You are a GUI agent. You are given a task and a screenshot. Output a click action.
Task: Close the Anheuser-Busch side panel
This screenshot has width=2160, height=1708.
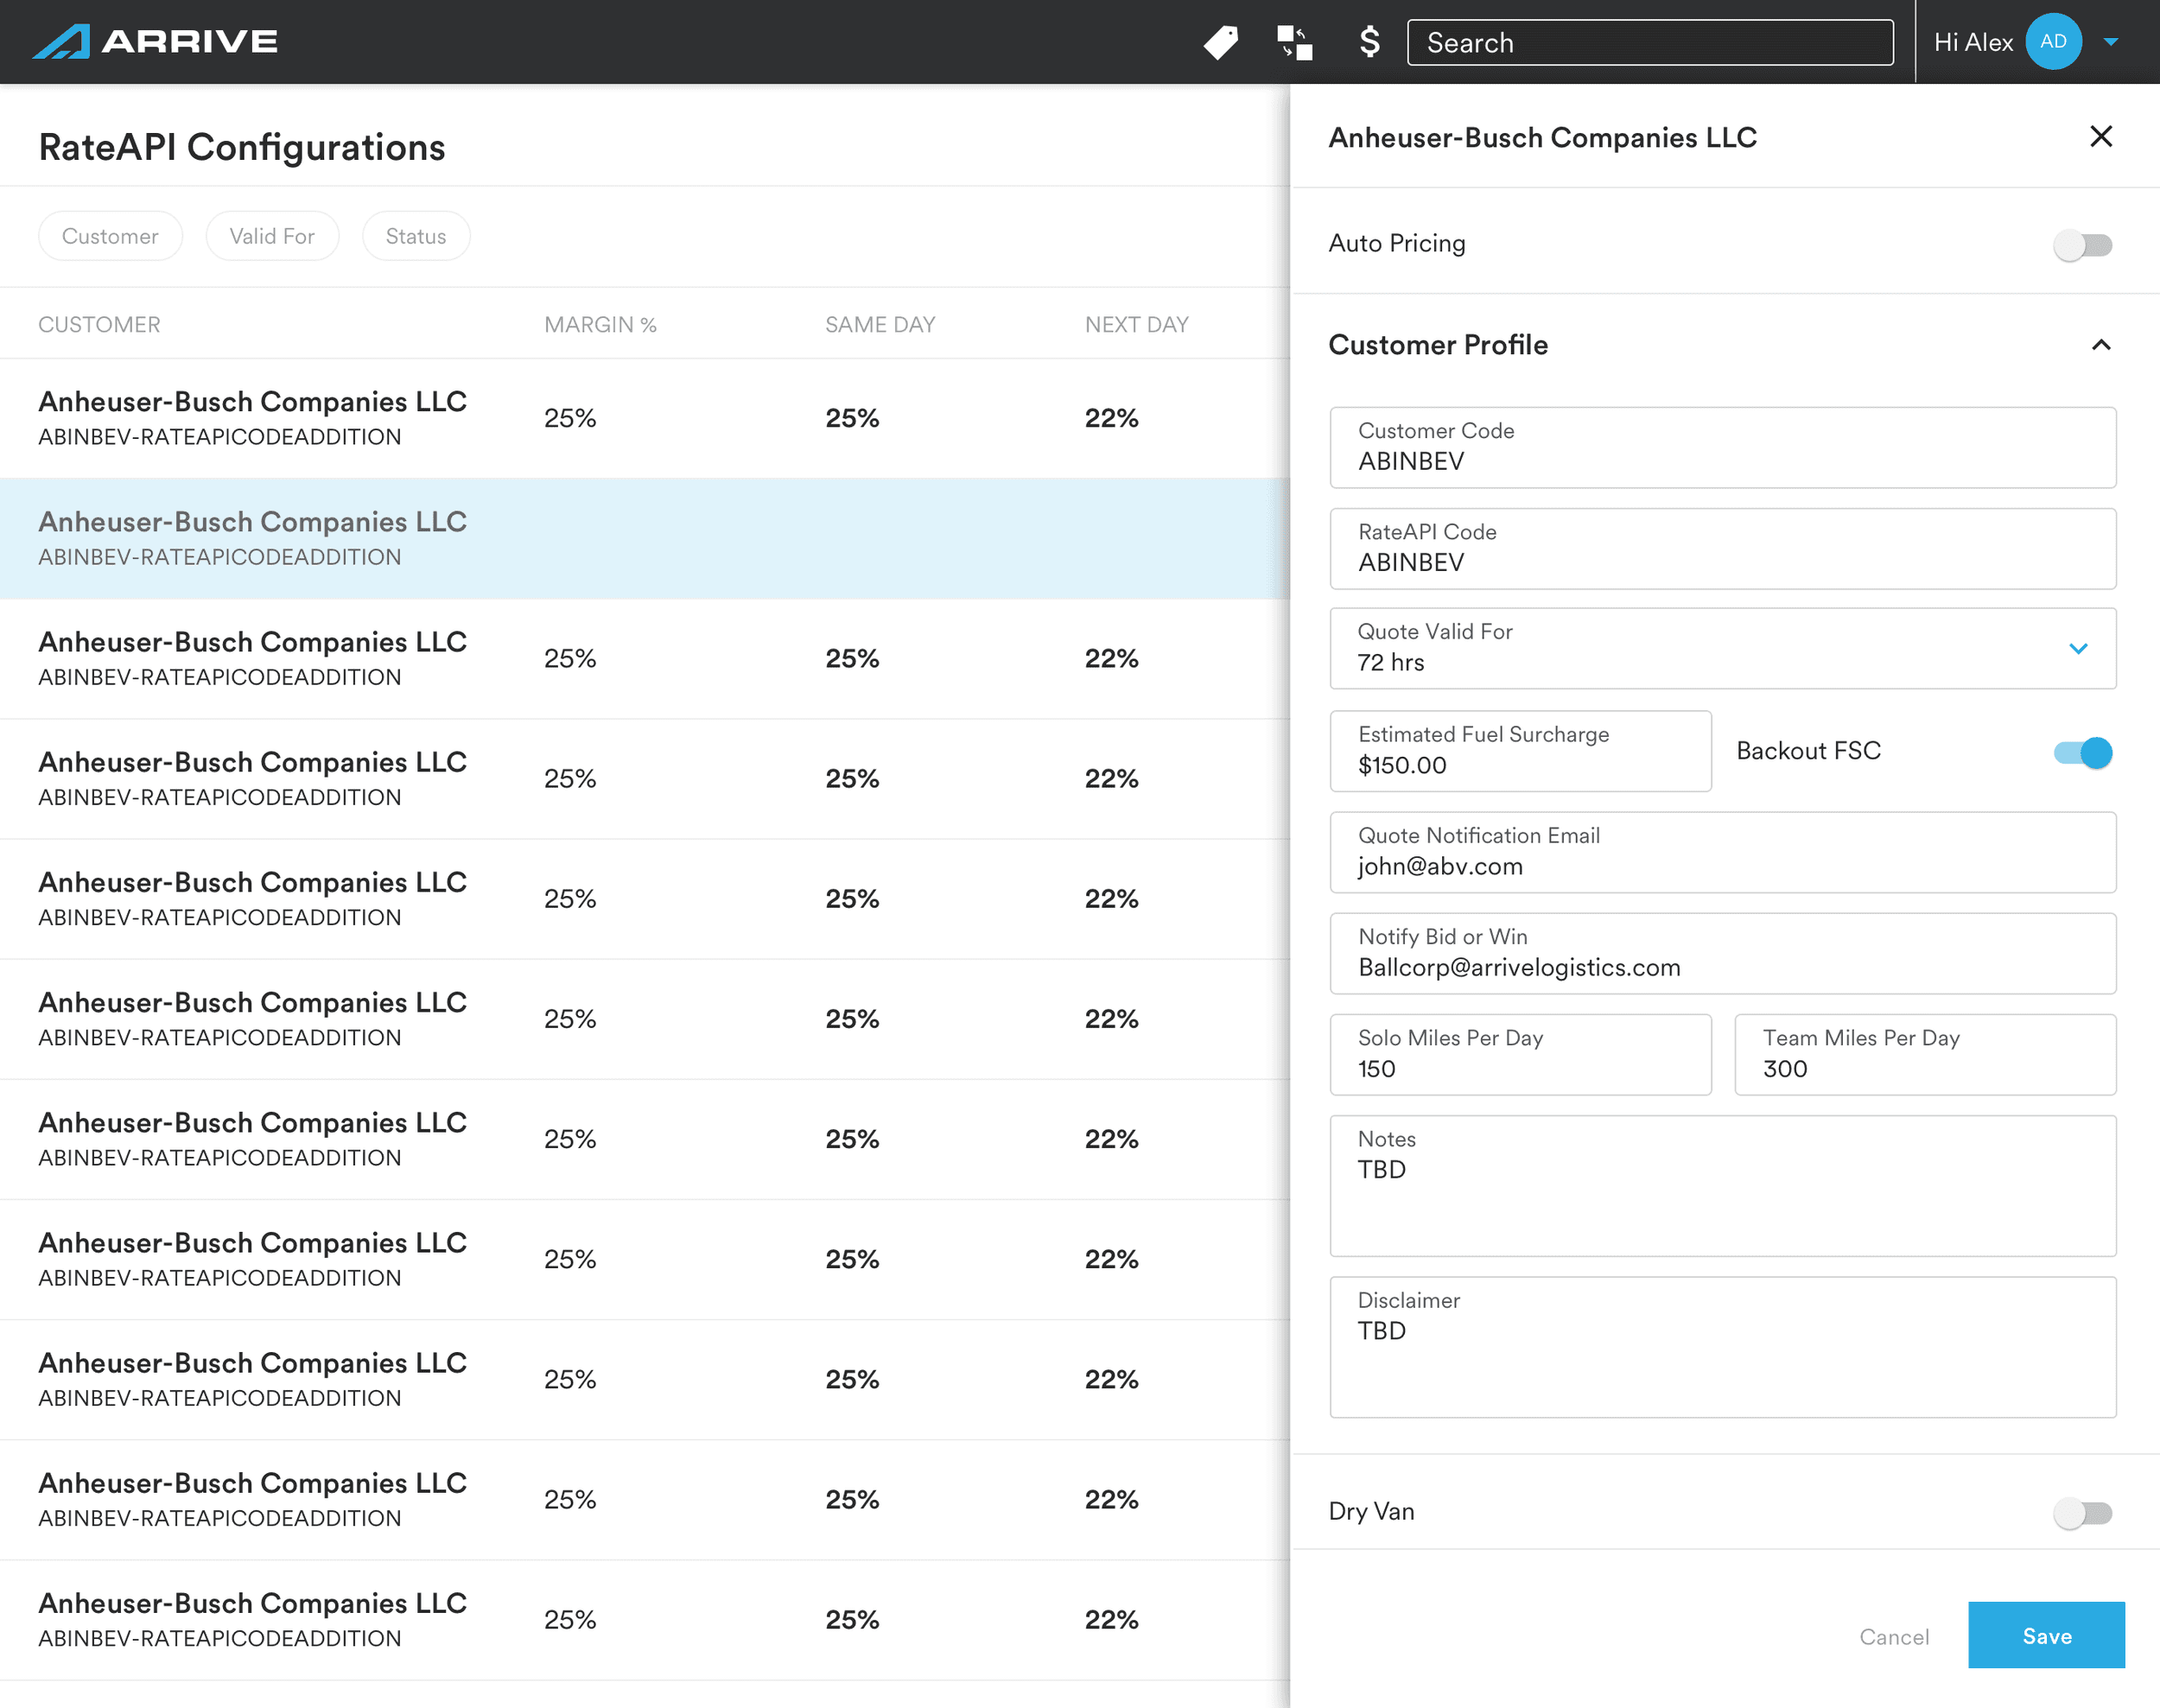coord(2101,136)
